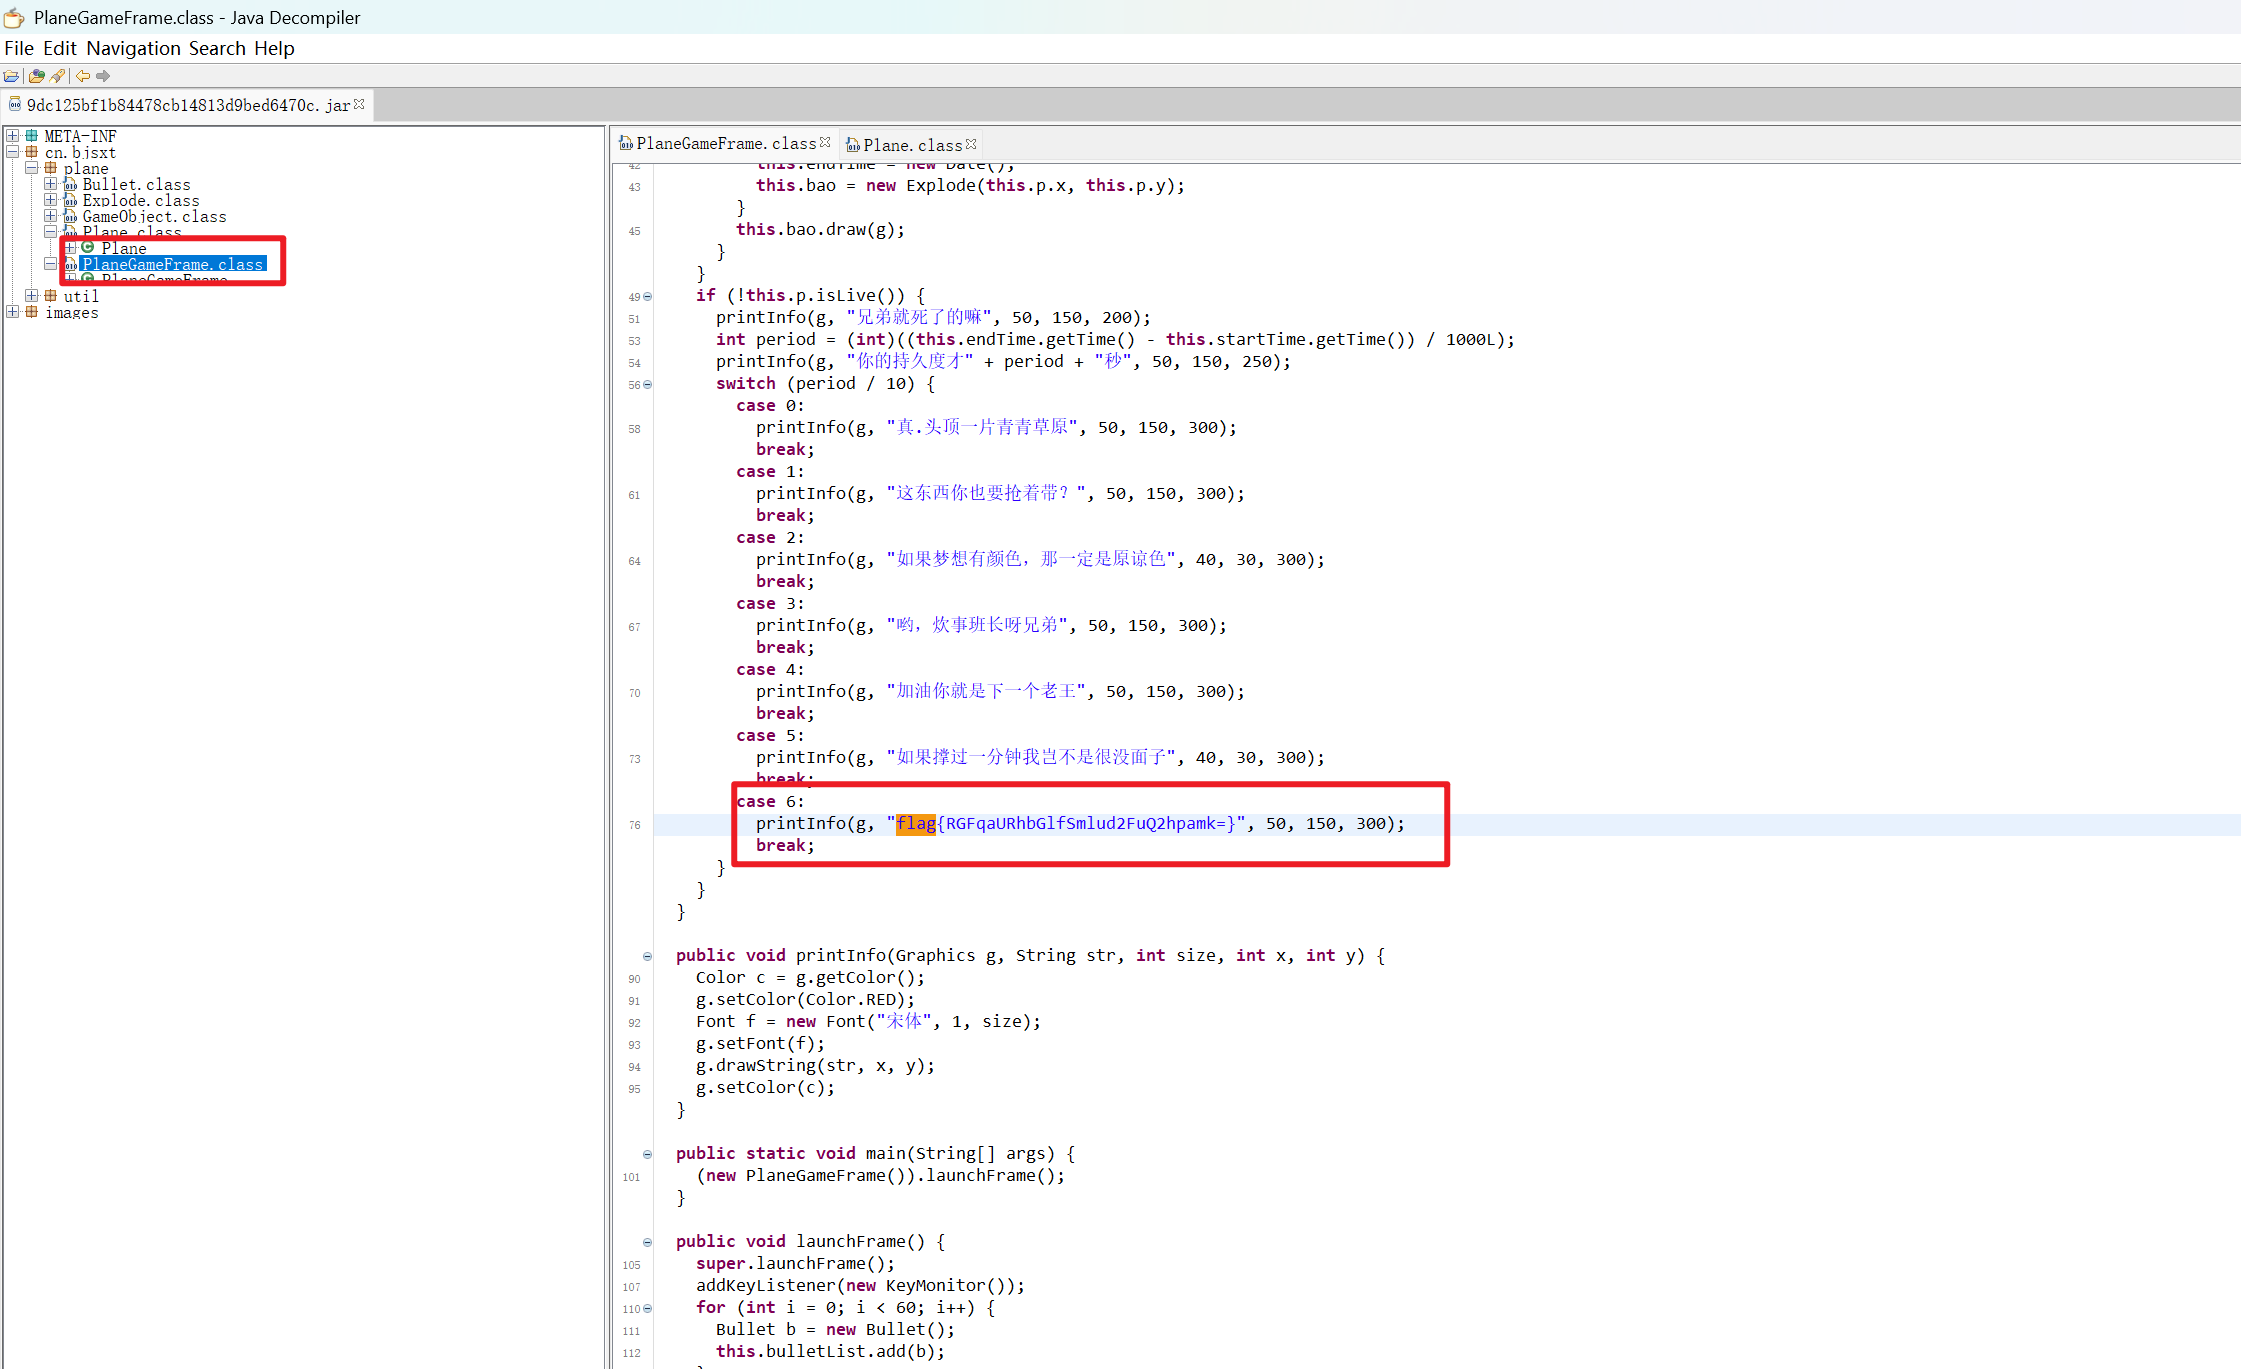2241x1369 pixels.
Task: Expand the util package node
Action: coord(31,296)
